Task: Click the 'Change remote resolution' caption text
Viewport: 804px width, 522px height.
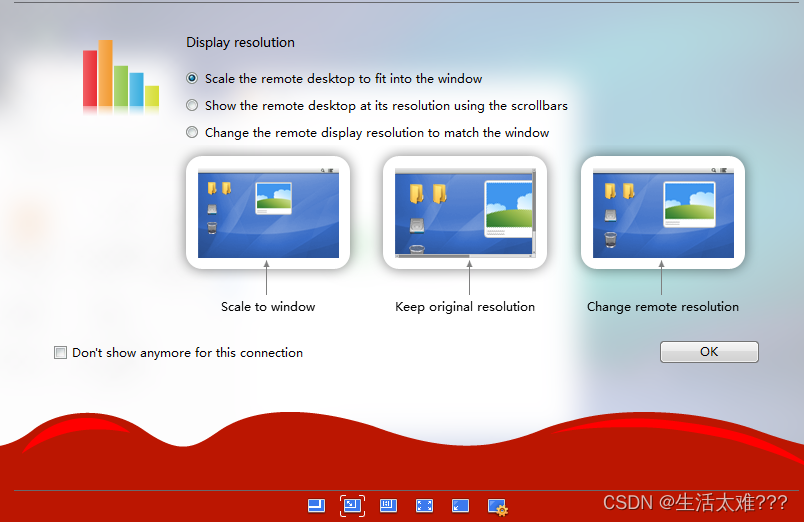Action: pyautogui.click(x=663, y=307)
